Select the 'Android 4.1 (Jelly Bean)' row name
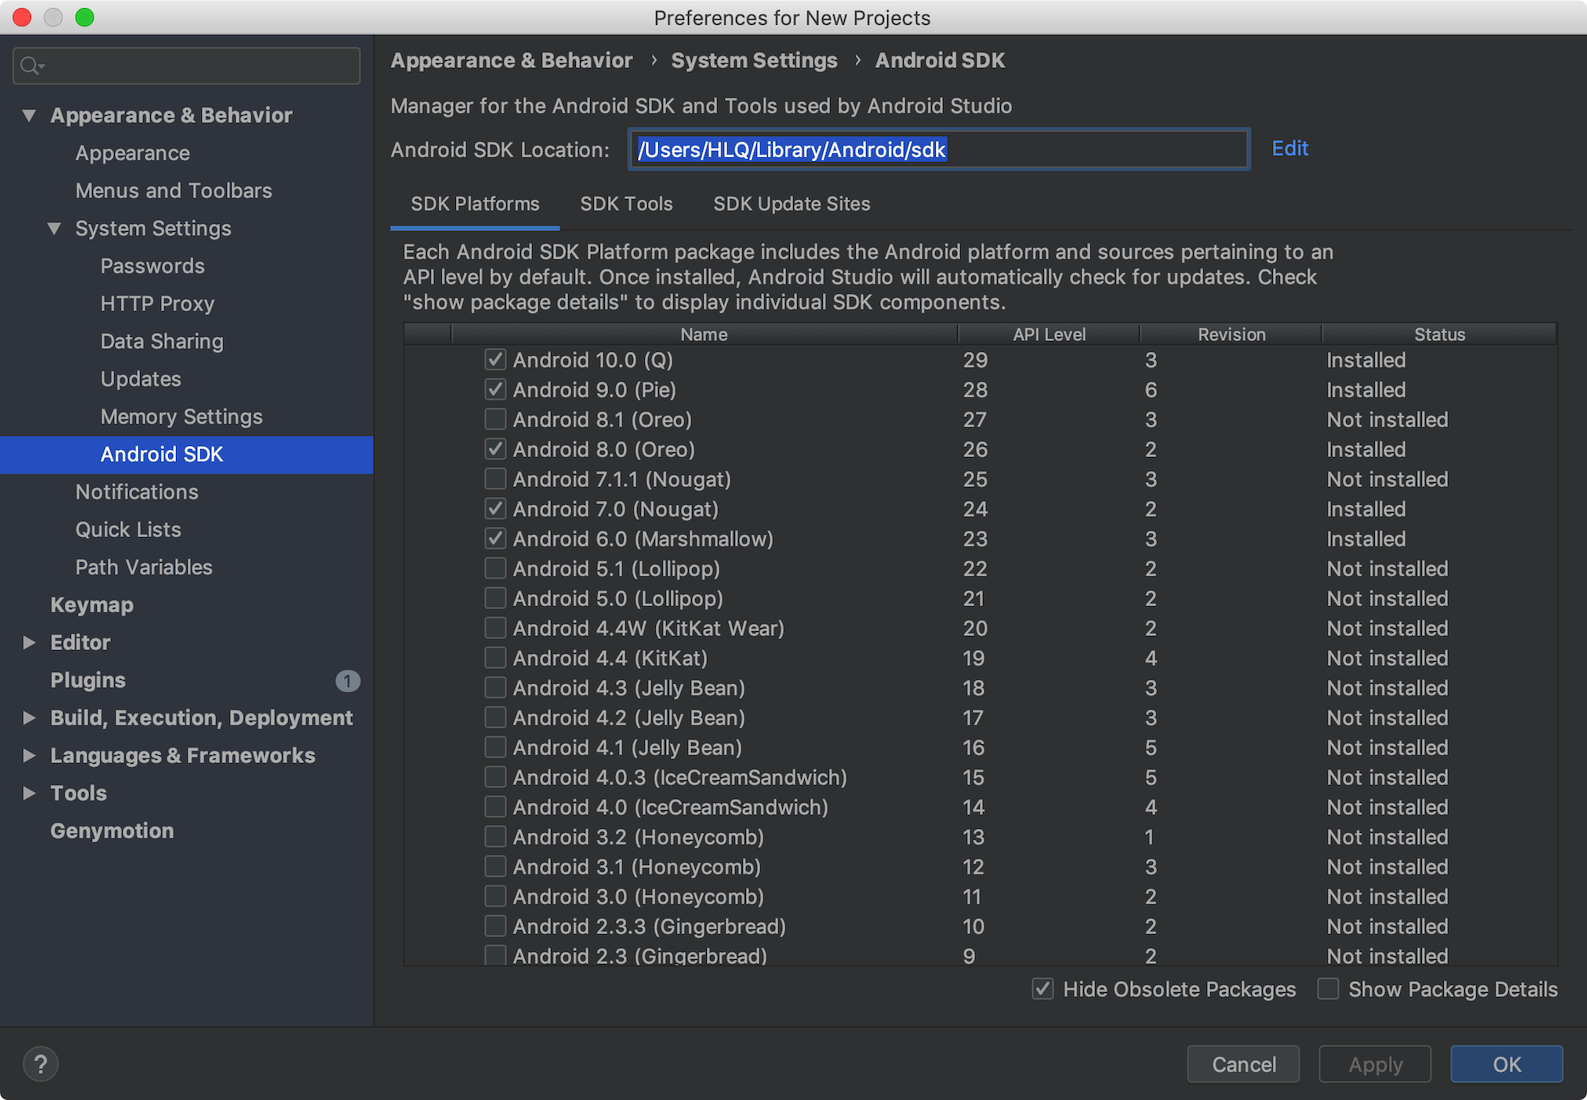The height and width of the screenshot is (1100, 1587). click(627, 748)
